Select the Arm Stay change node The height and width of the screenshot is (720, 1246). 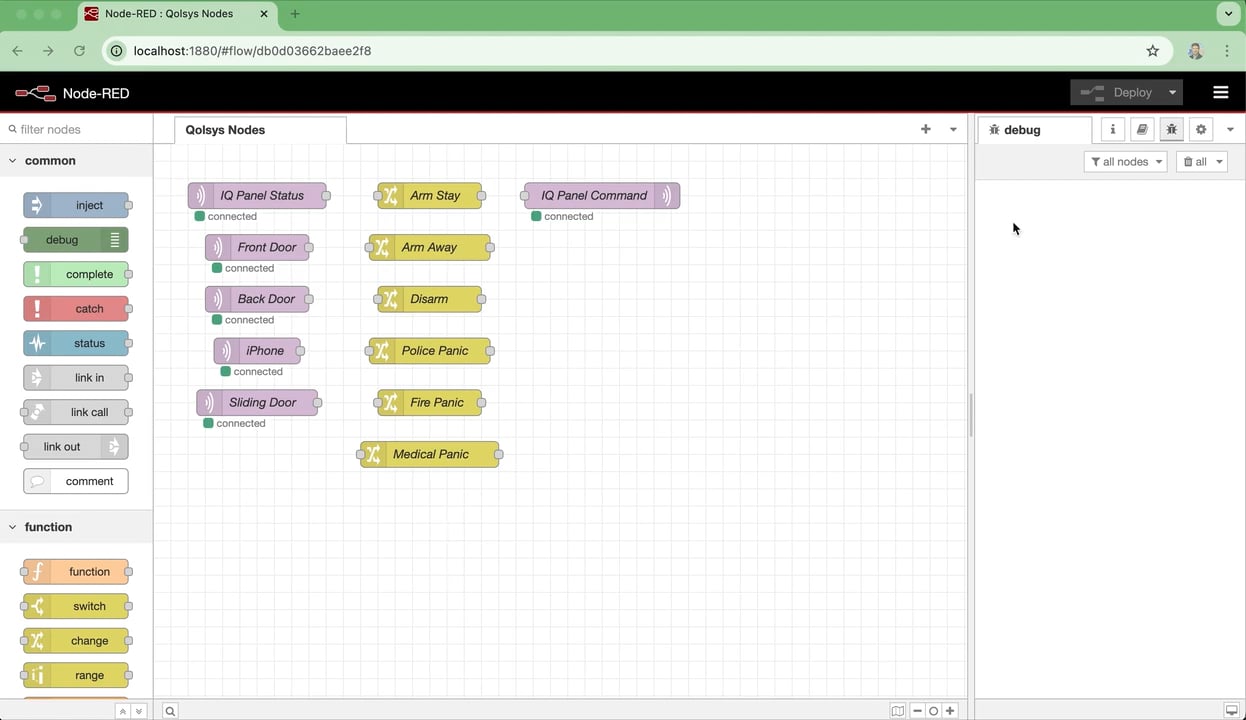[x=430, y=195]
